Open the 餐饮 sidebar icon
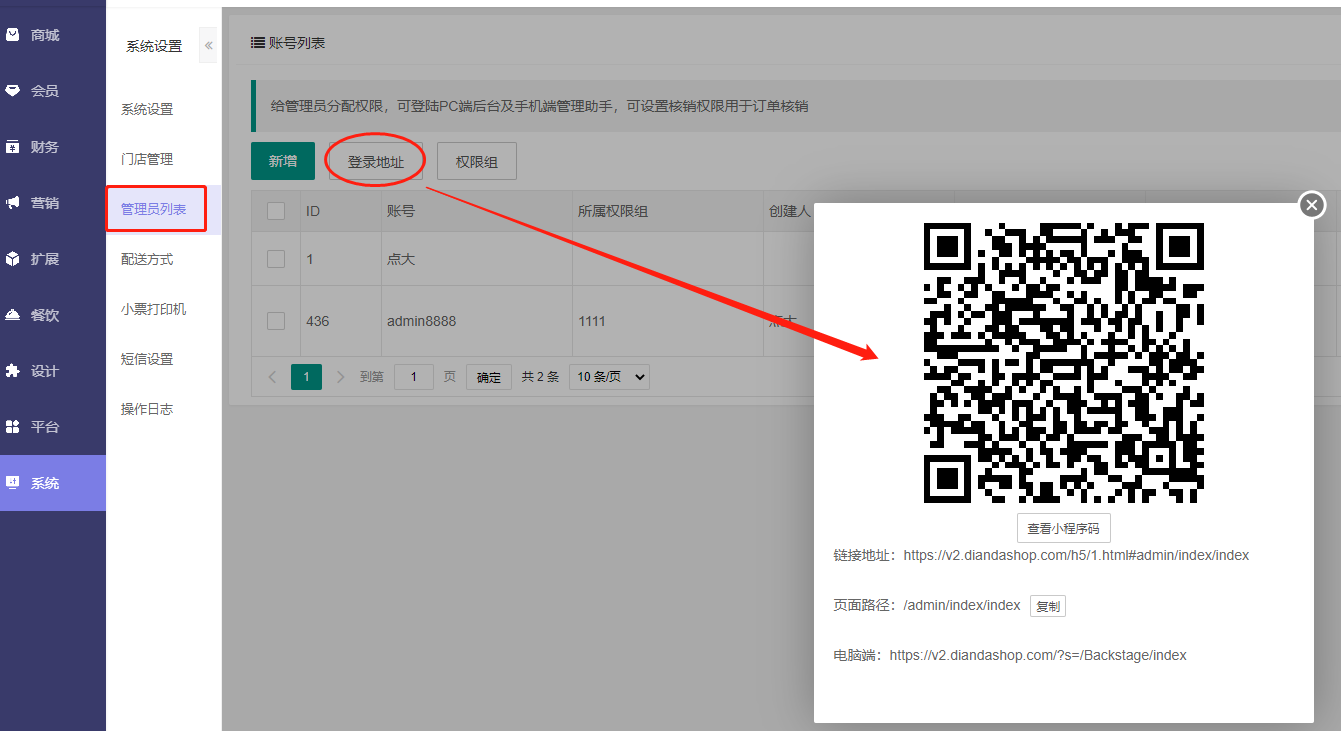The height and width of the screenshot is (731, 1341). [x=13, y=315]
